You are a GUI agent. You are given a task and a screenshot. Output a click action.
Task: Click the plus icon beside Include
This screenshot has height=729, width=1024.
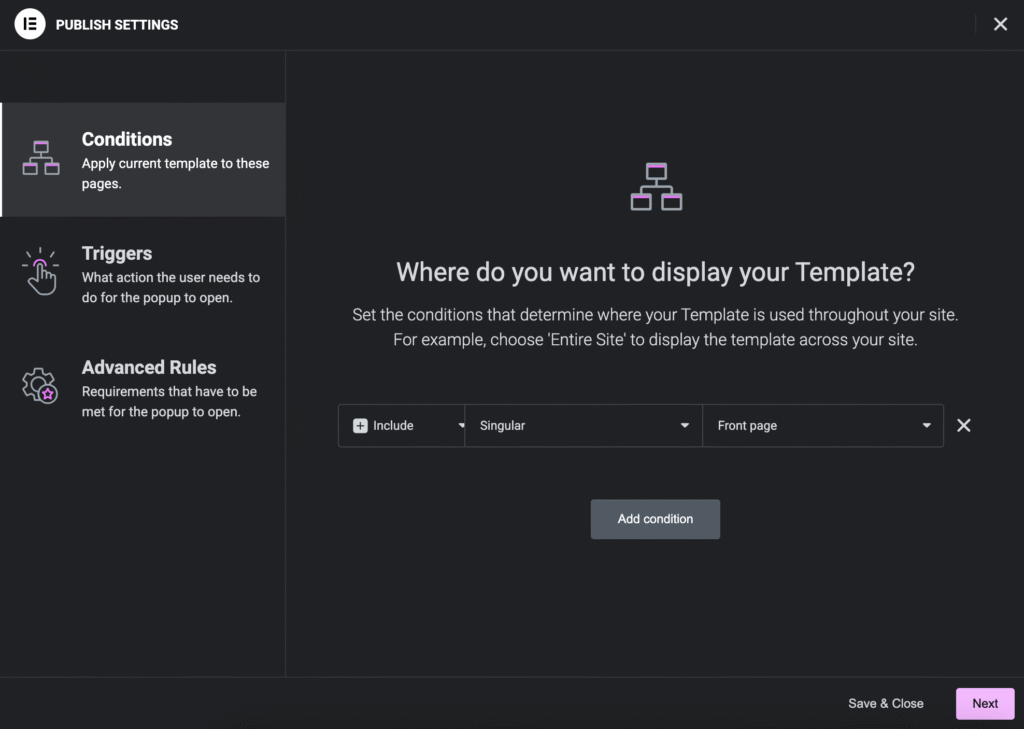(361, 426)
